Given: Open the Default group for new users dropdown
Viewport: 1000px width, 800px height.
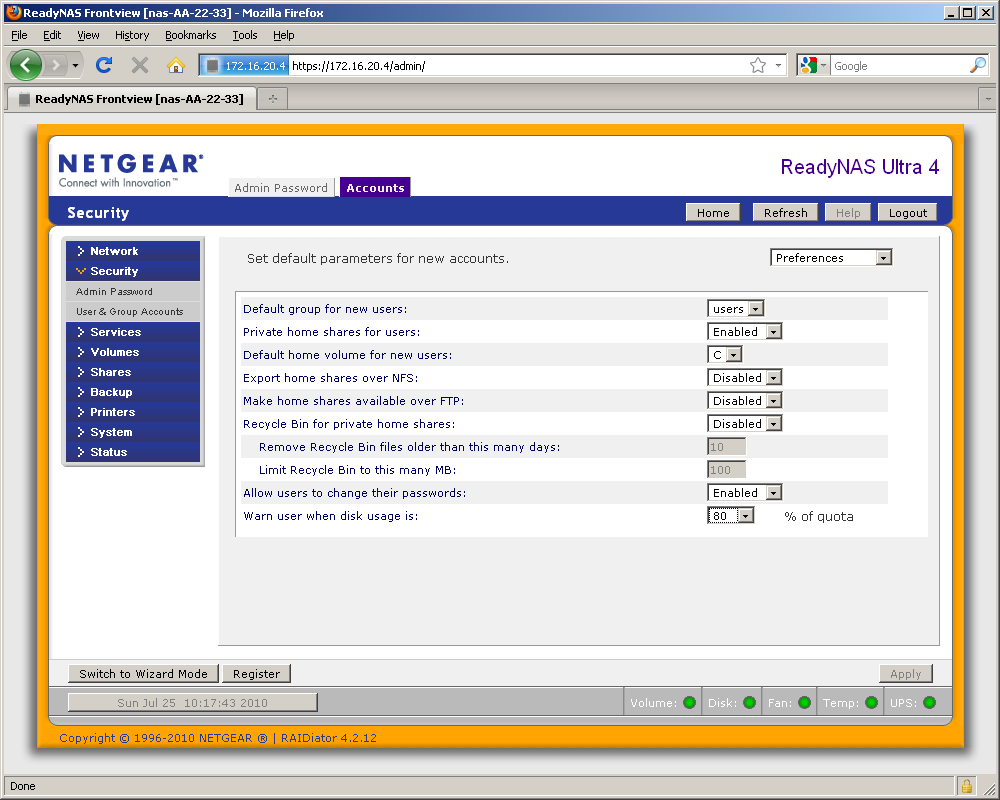Looking at the screenshot, I should click(735, 309).
